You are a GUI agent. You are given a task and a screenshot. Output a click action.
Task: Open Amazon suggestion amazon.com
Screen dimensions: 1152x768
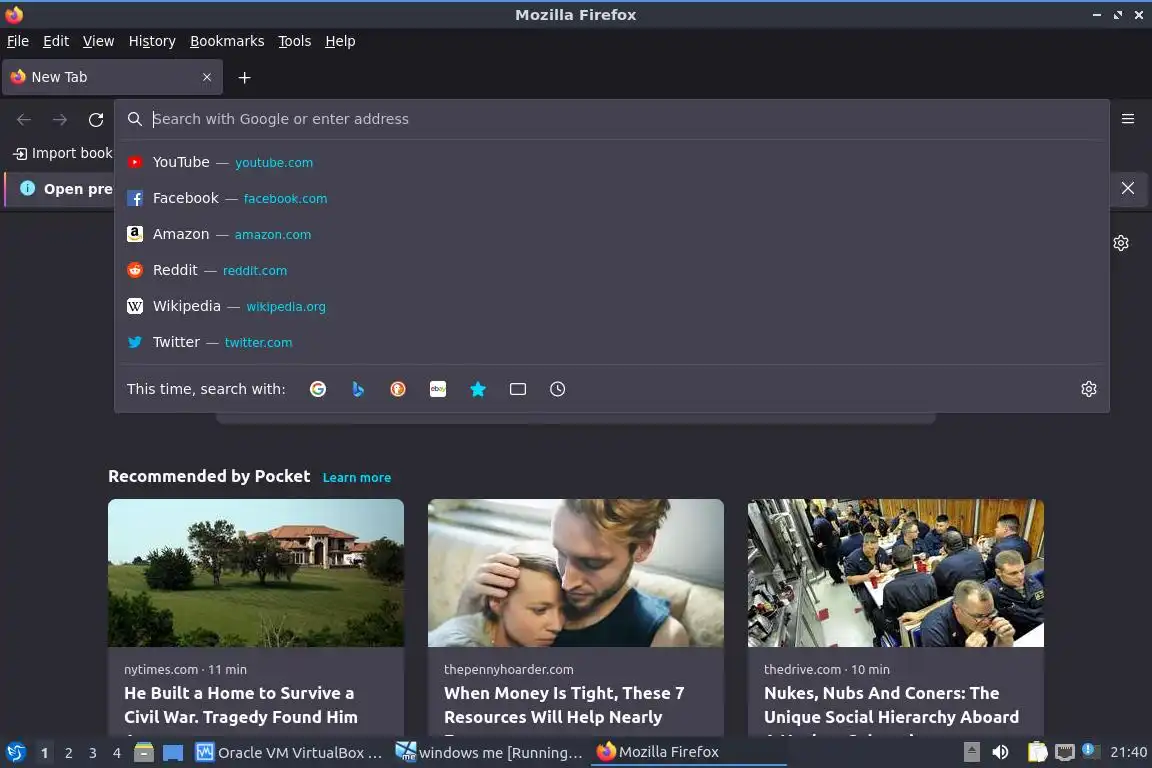[x=611, y=234]
